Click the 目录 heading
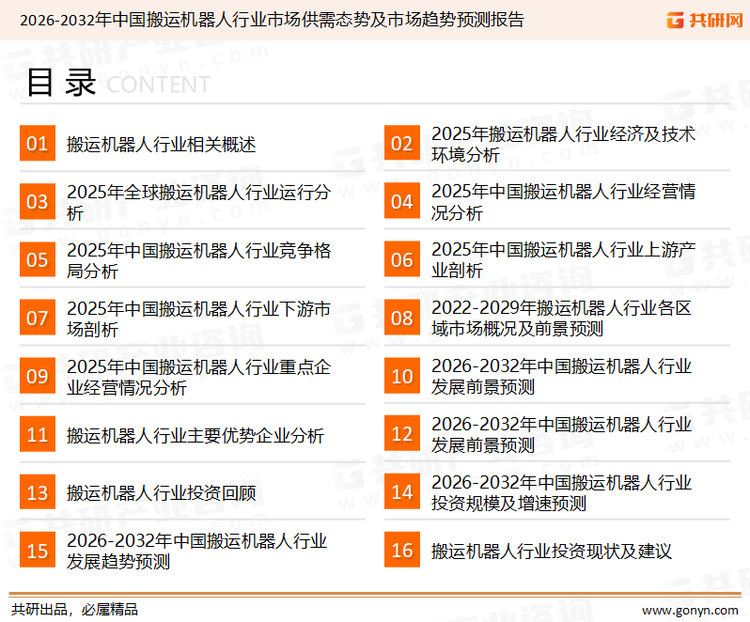This screenshot has height=622, width=750. 61,82
